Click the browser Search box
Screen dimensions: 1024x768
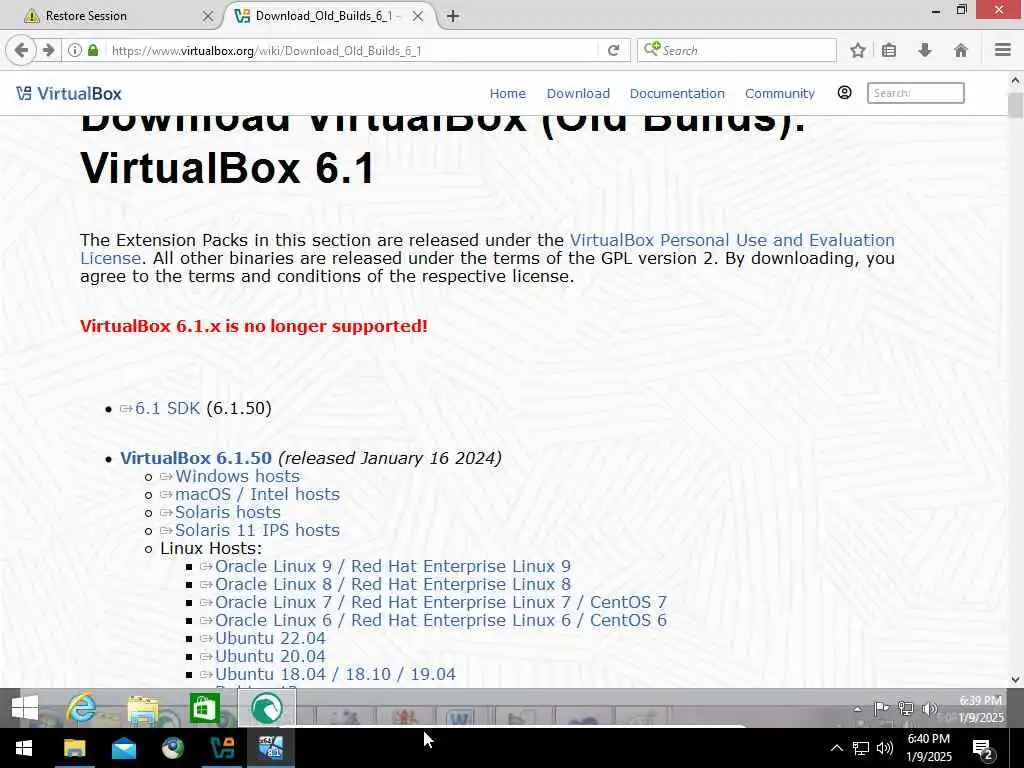[737, 50]
